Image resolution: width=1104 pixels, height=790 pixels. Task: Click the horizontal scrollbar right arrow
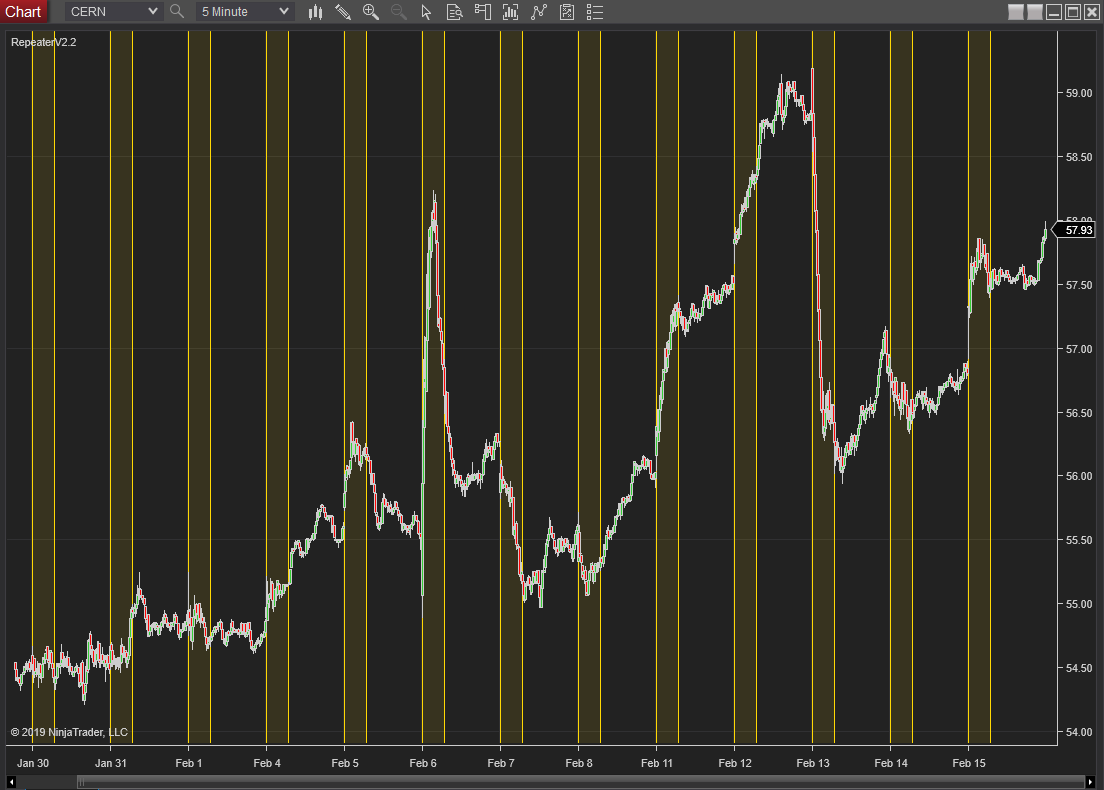click(1090, 782)
